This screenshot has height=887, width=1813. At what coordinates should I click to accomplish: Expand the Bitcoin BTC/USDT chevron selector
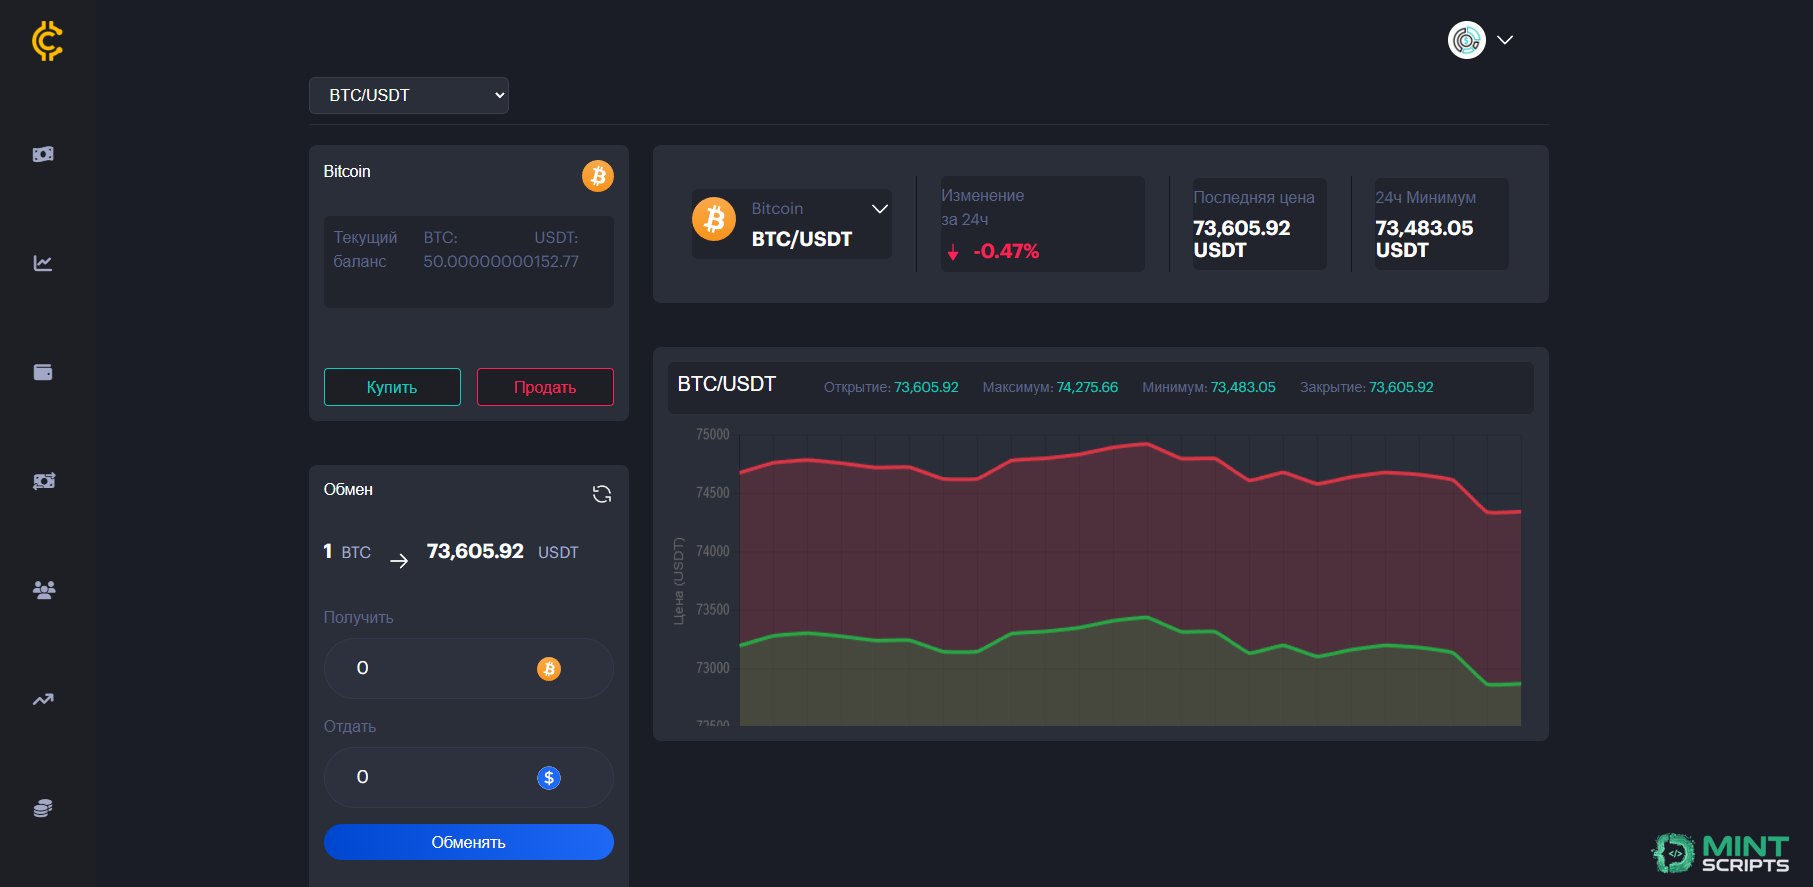[x=880, y=209]
